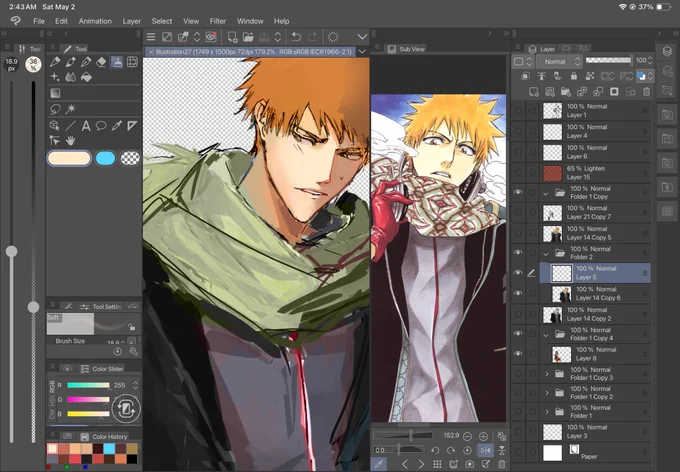
Task: Click the Sub View camera icon
Action: tap(469, 464)
